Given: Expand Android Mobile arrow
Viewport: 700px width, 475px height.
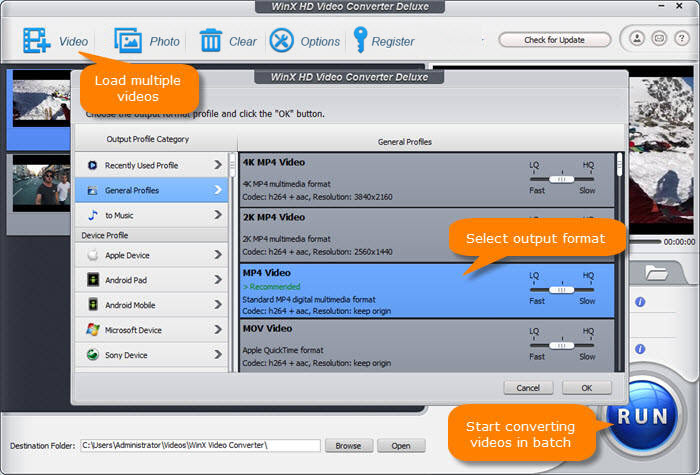Looking at the screenshot, I should pos(218,305).
